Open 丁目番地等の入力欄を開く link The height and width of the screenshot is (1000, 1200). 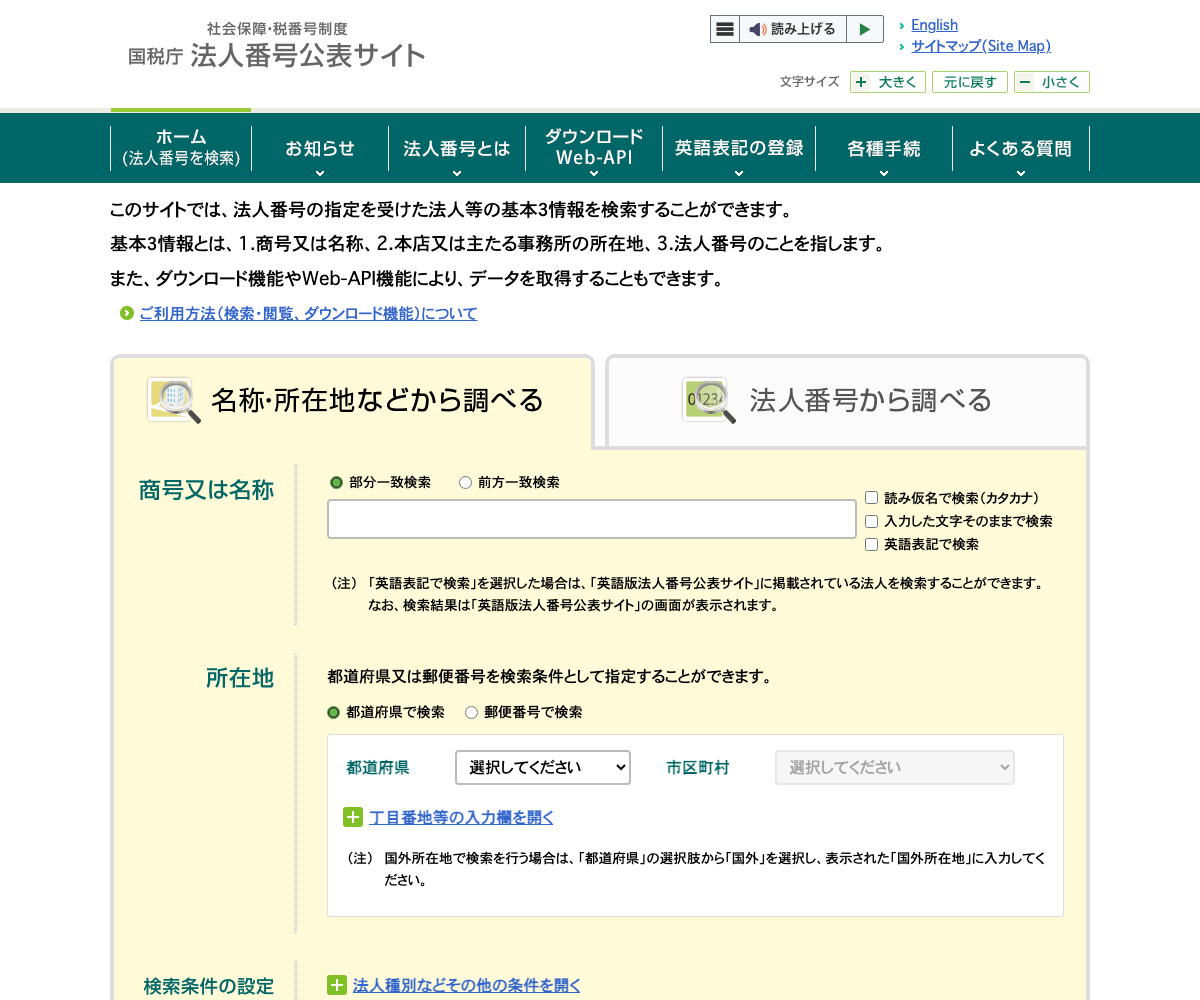click(461, 817)
